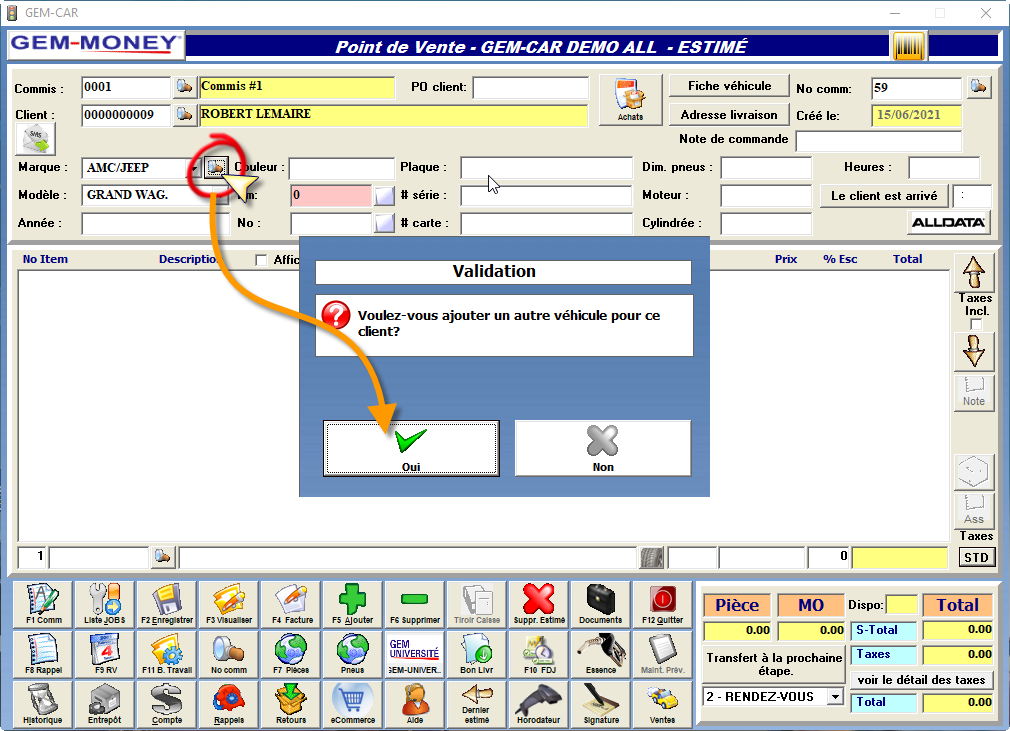1010x731 pixels.
Task: Click the Essence fuel pump icon
Action: coord(601,654)
